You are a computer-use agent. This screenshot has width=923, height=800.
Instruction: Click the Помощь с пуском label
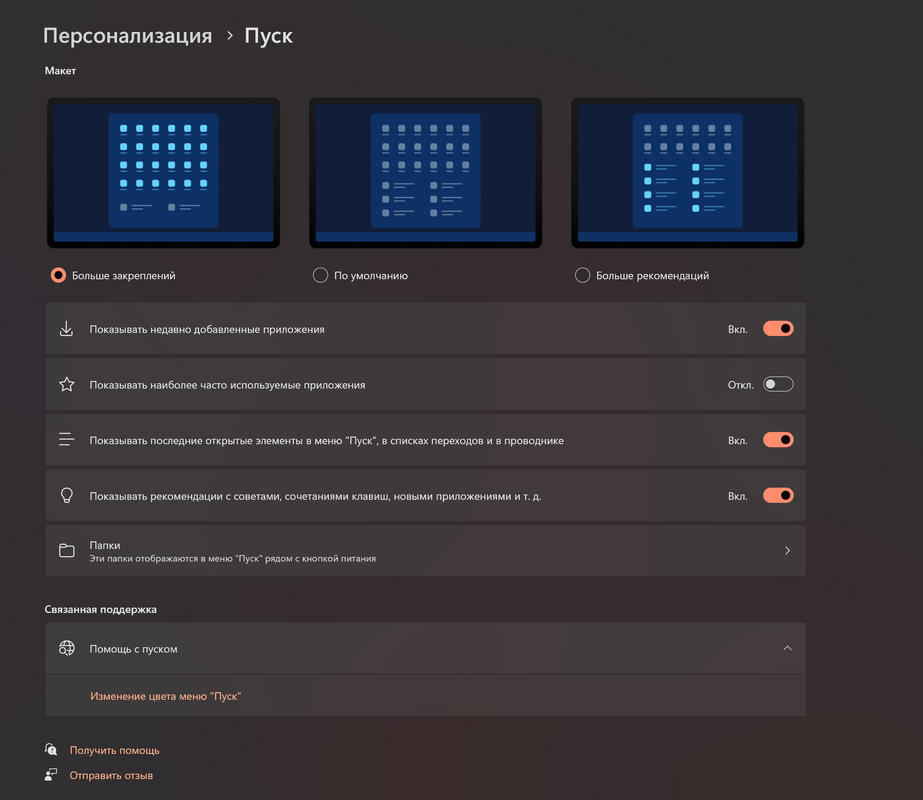[133, 649]
